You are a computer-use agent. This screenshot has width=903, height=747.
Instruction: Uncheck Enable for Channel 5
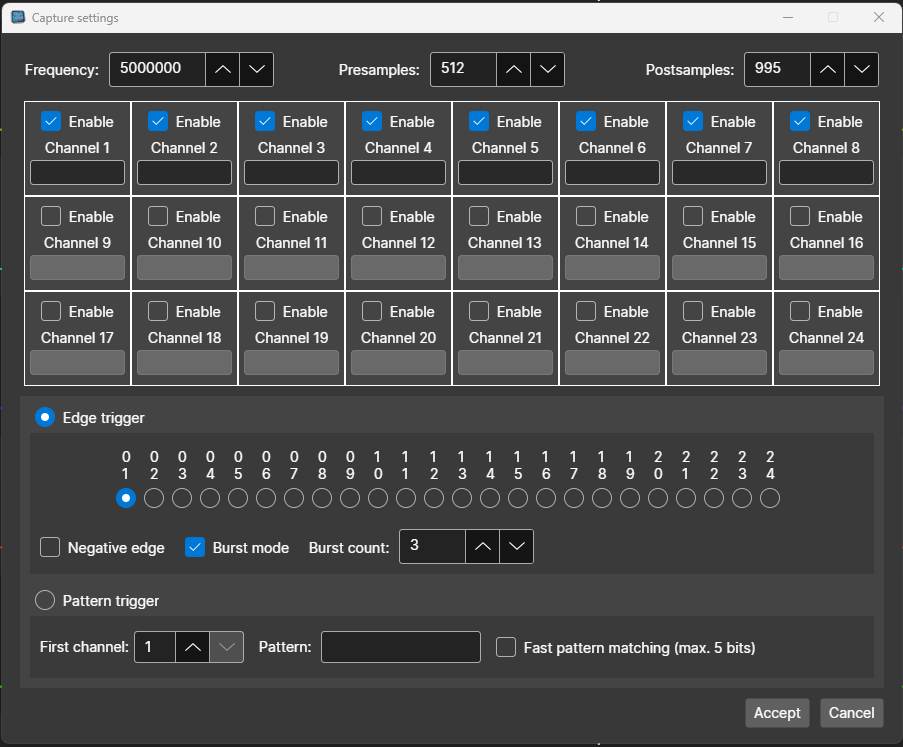479,122
